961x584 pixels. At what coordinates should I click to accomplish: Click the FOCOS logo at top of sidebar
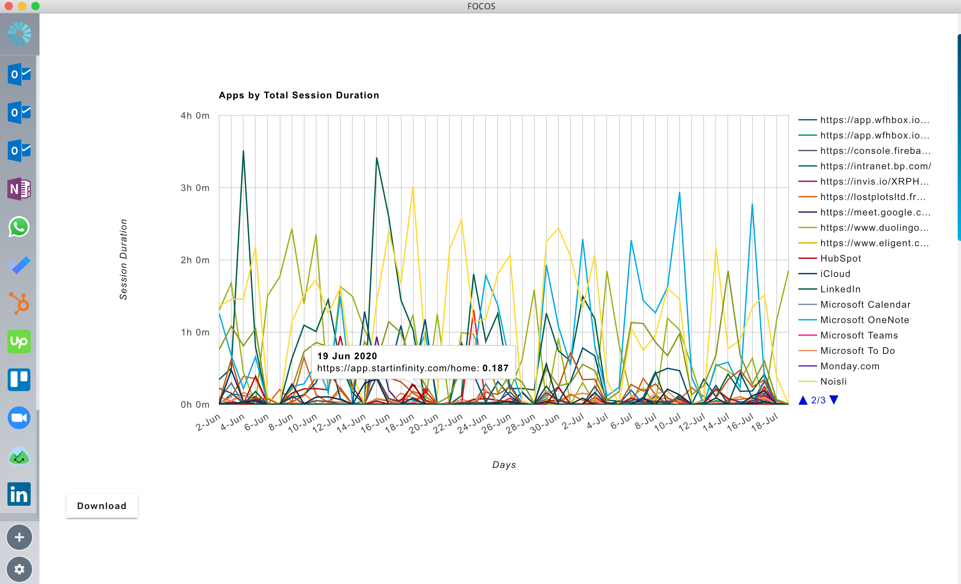(x=19, y=34)
